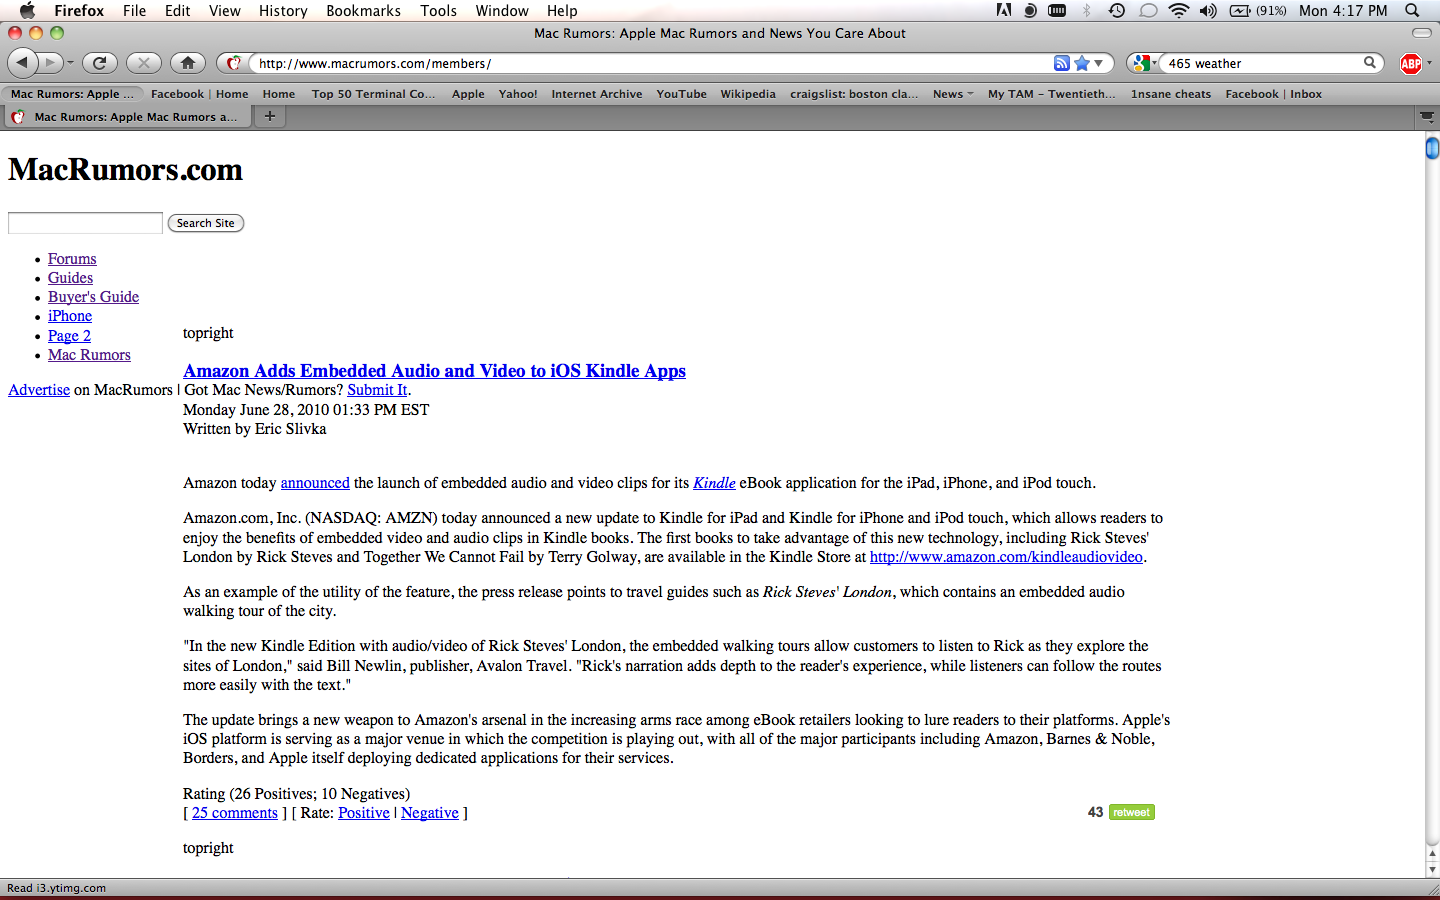The height and width of the screenshot is (900, 1440).
Task: Open the 'Facebook | Inbox' bookmark
Action: coord(1273,94)
